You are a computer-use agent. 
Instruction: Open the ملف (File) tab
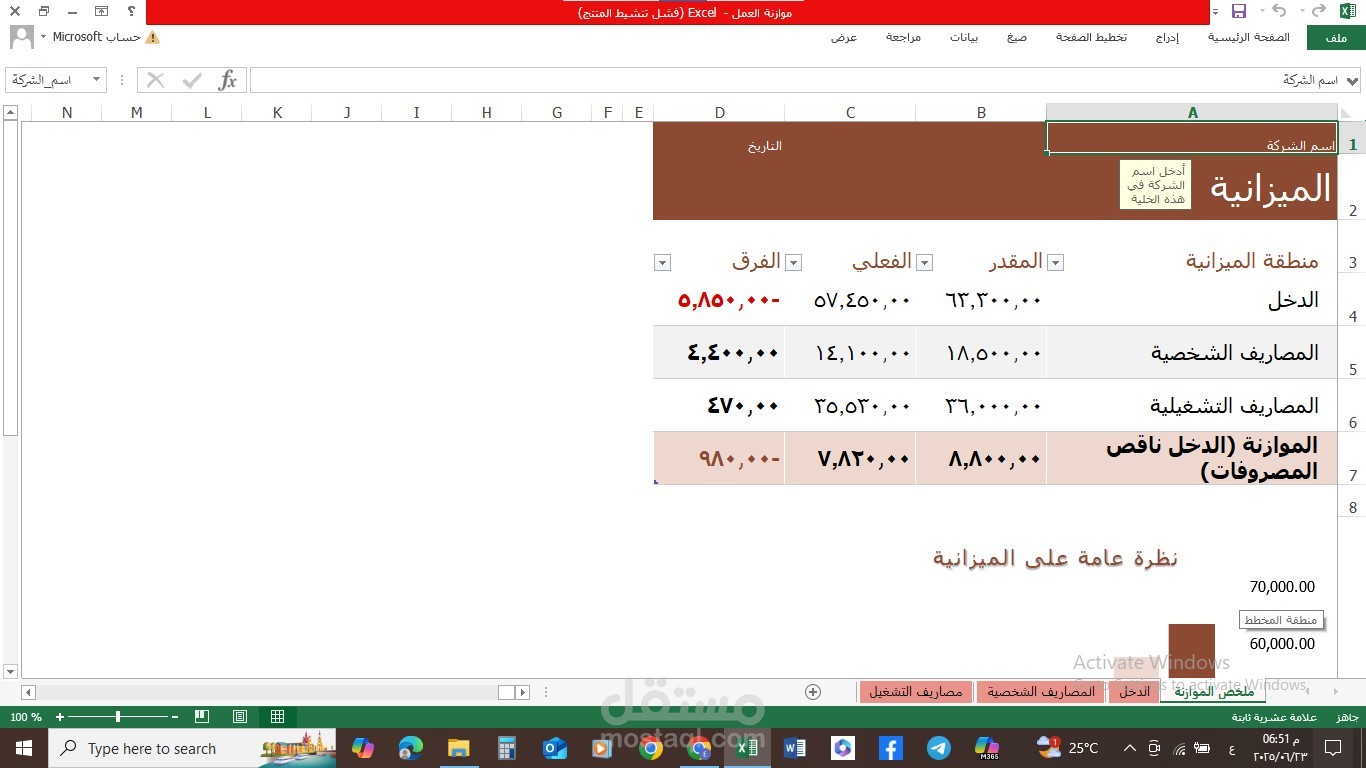[x=1336, y=37]
